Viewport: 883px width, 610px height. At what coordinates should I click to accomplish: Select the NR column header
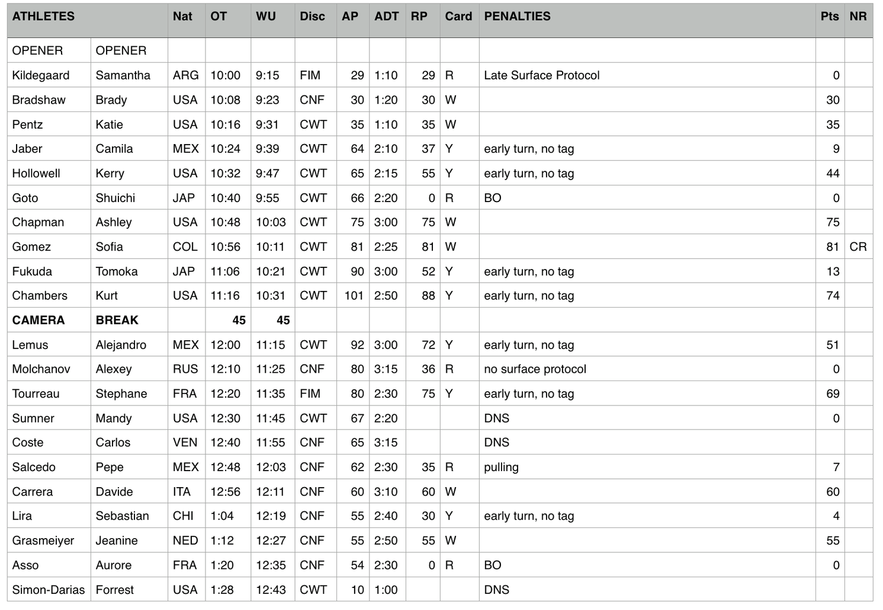857,17
